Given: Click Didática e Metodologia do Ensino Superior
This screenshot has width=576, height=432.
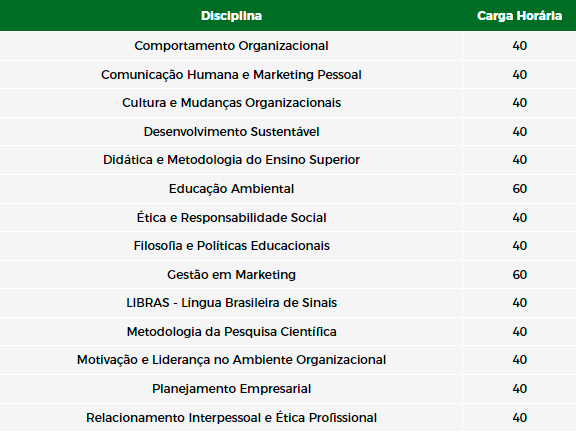Looking at the screenshot, I should click(x=231, y=160).
